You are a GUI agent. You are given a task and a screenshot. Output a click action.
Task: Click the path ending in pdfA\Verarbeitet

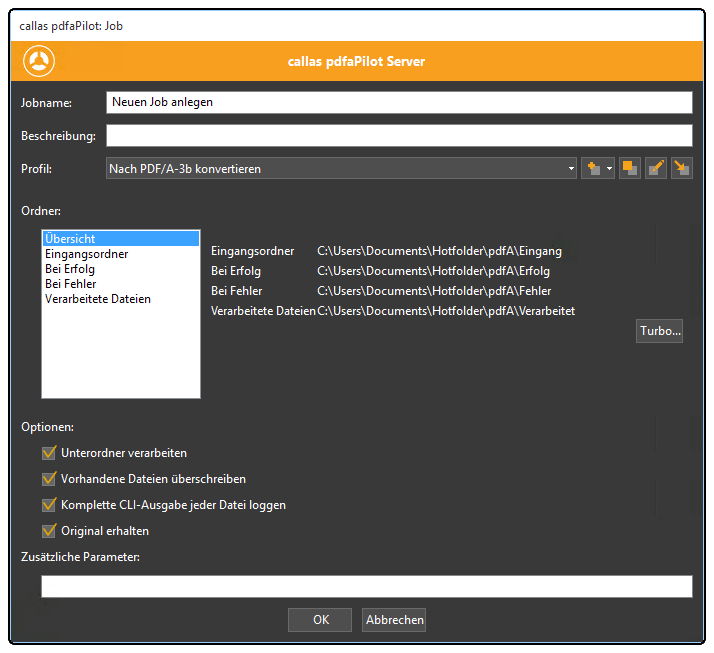tap(446, 311)
